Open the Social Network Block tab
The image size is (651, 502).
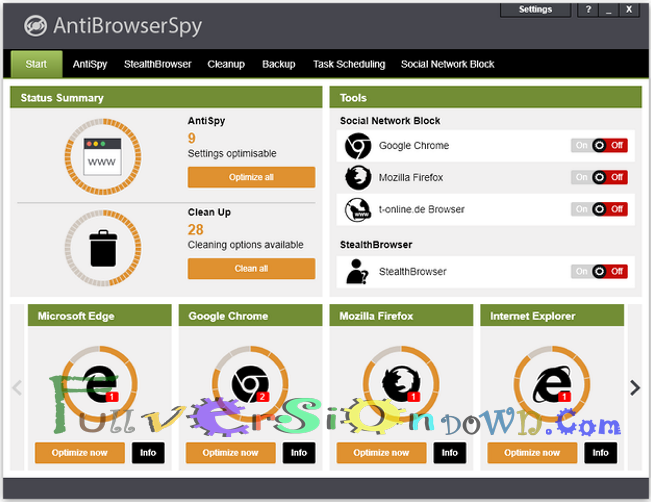448,64
